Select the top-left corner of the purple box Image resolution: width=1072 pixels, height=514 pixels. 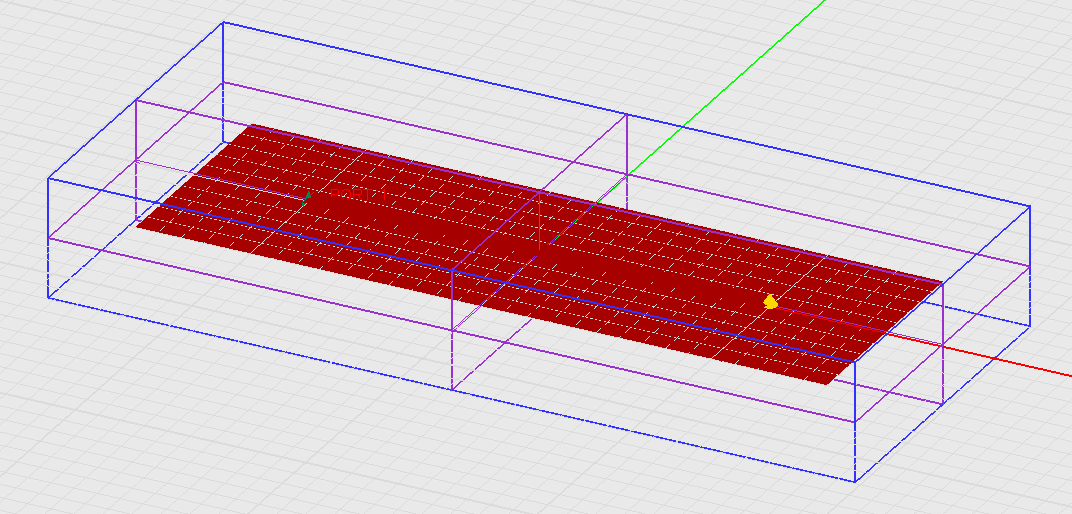coord(136,100)
